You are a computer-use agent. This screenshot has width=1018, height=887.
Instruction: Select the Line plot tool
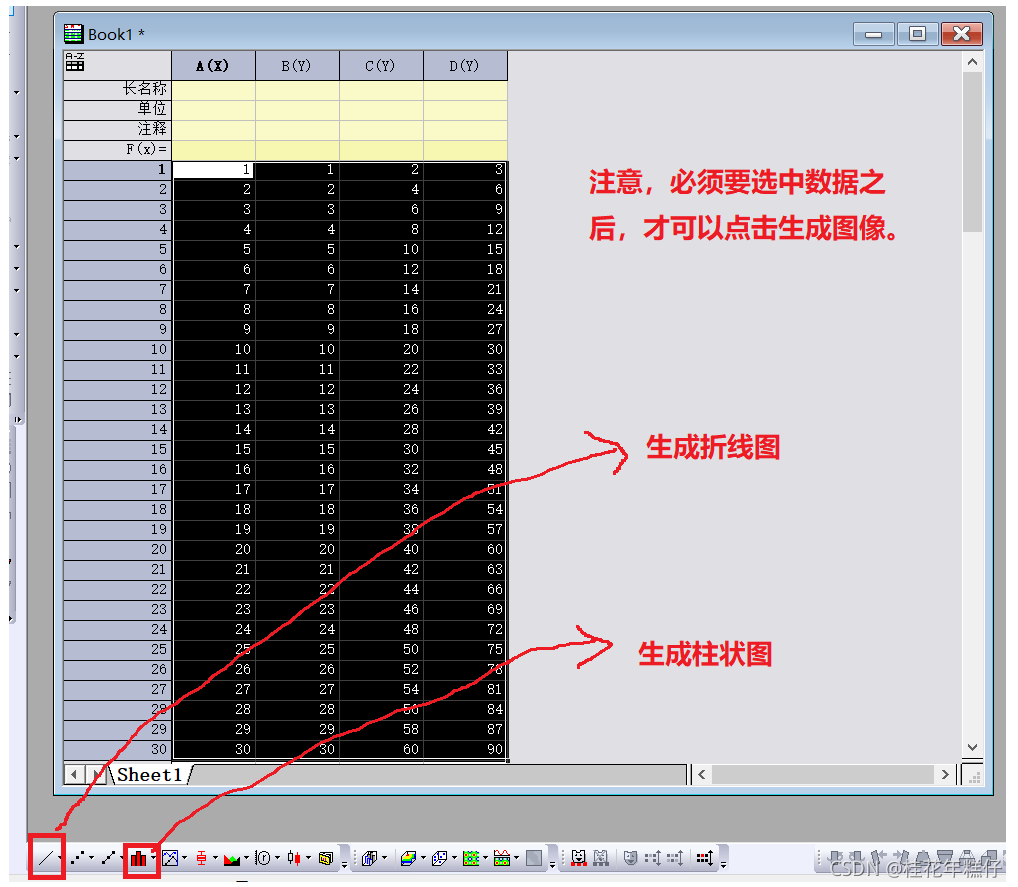pos(45,858)
